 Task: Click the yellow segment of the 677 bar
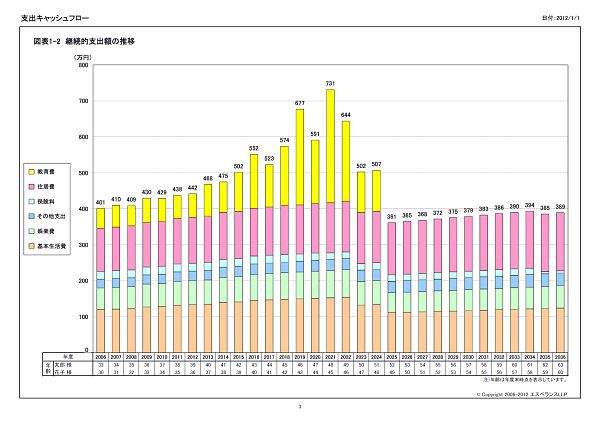point(300,157)
